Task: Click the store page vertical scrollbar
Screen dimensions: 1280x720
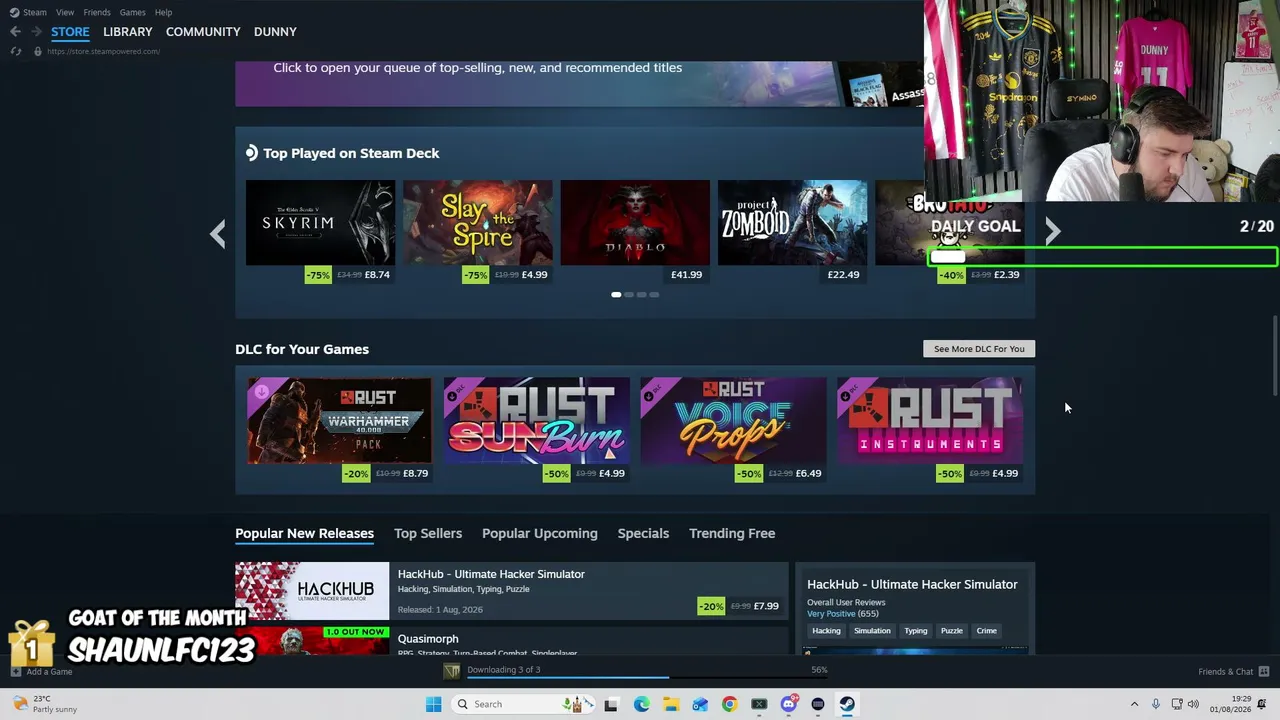Action: 1275,355
